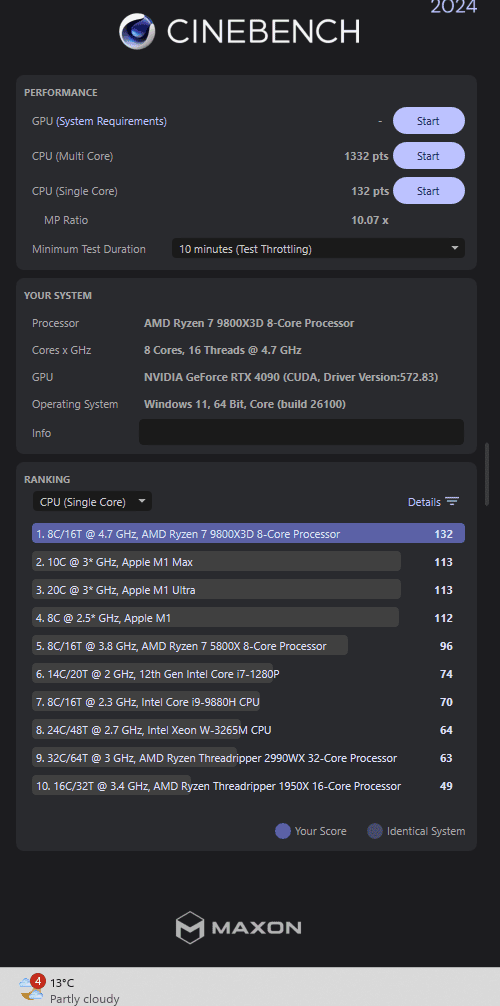500x1006 pixels.
Task: Click the MP Ratio value 10.07 x
Action: pos(370,220)
